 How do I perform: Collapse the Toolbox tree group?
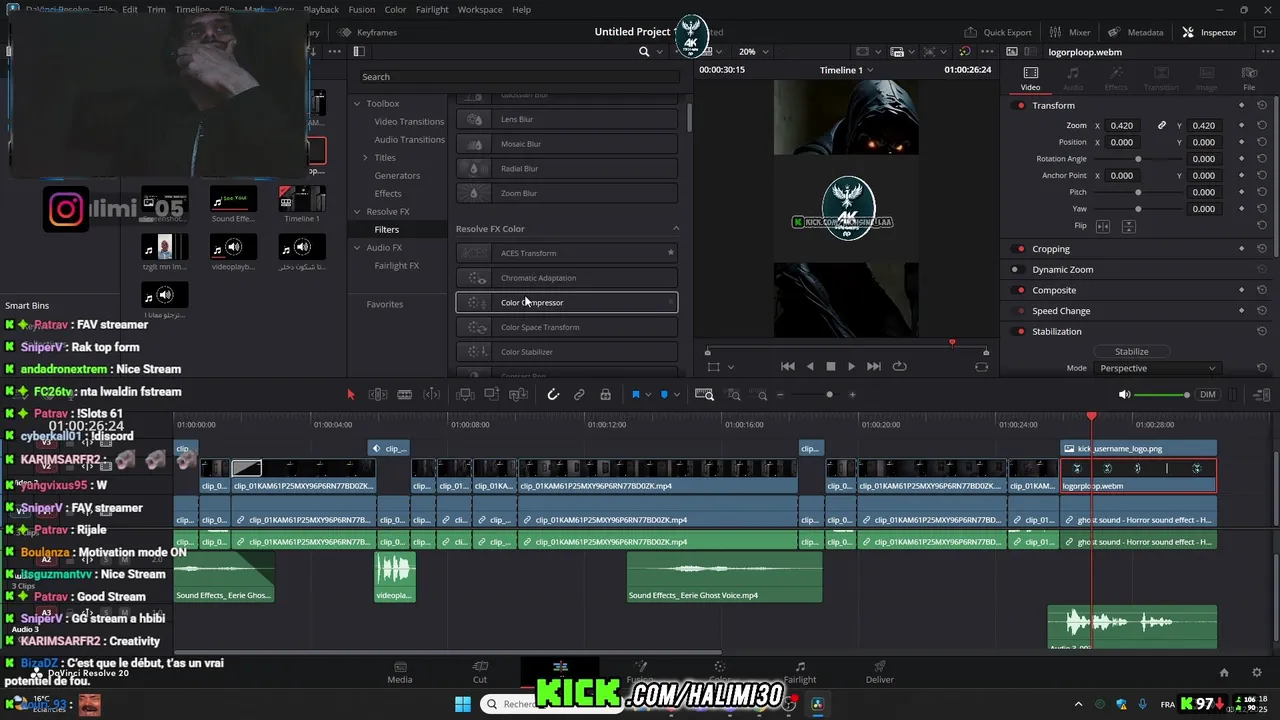tap(357, 104)
